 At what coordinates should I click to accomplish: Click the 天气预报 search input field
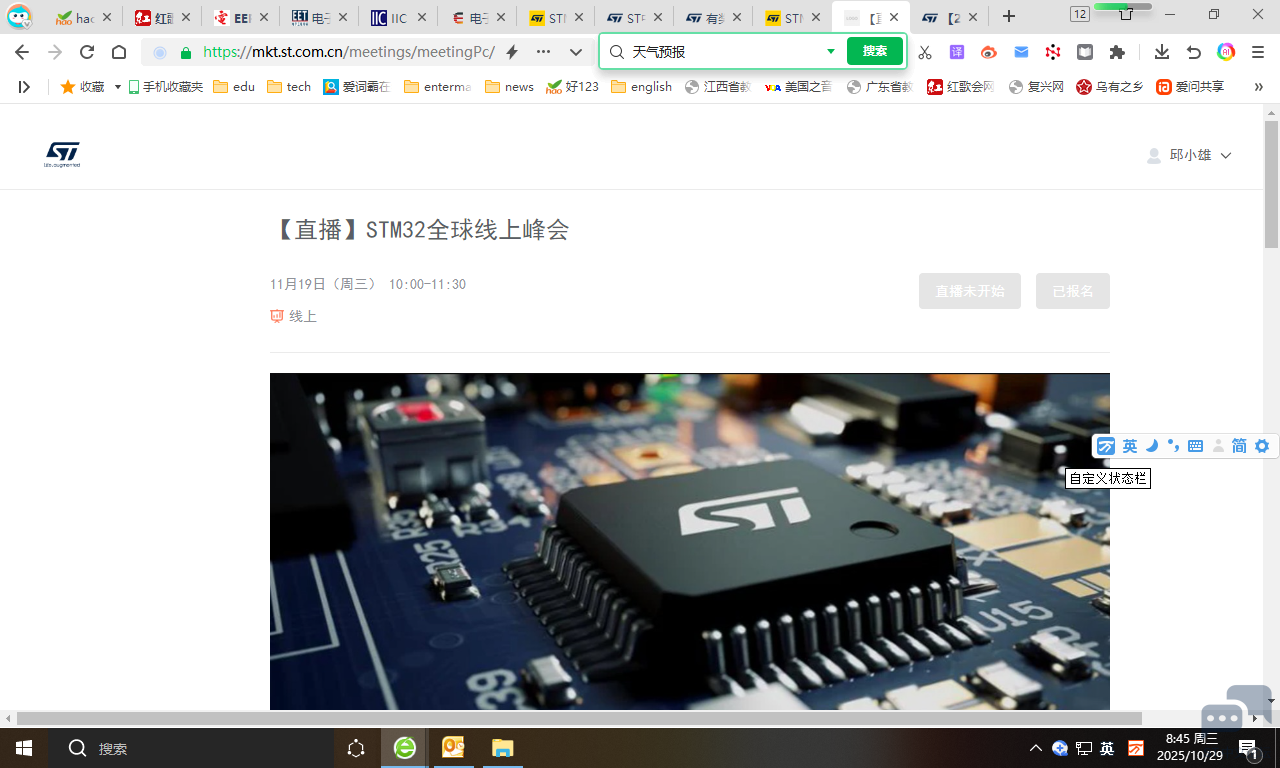725,52
